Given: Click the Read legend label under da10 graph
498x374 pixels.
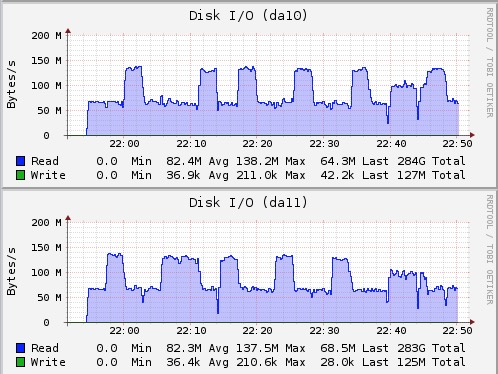Looking at the screenshot, I should pyautogui.click(x=45, y=161).
